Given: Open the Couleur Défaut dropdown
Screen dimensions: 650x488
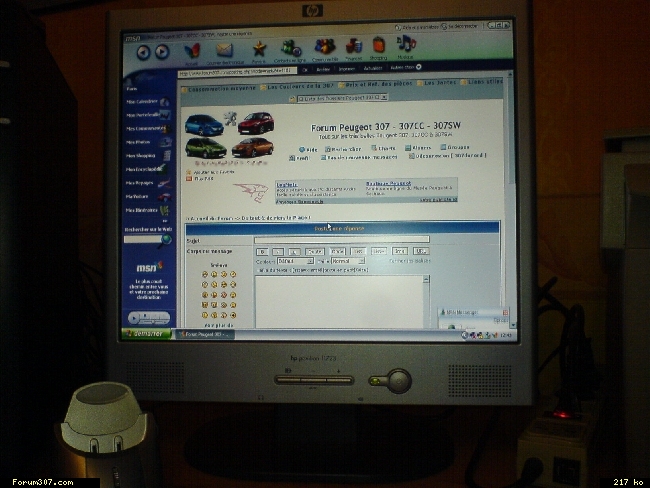Looking at the screenshot, I should coord(295,261).
